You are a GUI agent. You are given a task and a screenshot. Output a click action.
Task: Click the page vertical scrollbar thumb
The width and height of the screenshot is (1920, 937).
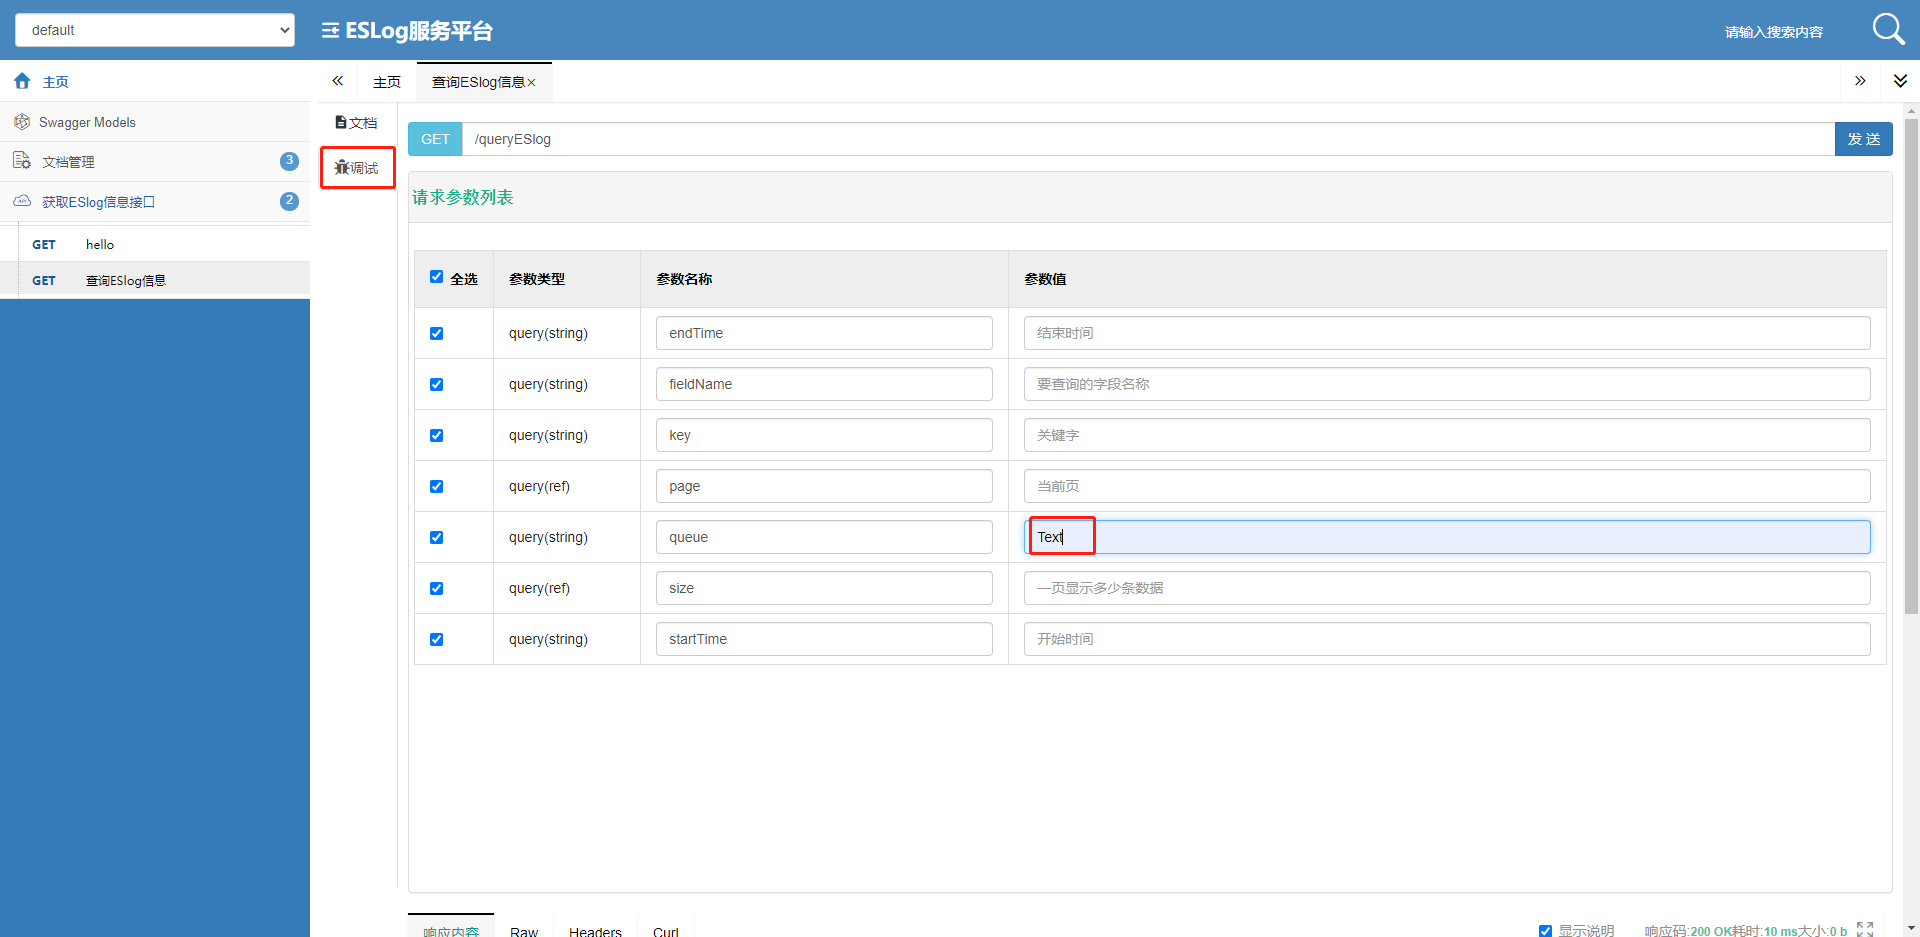pyautogui.click(x=1911, y=366)
